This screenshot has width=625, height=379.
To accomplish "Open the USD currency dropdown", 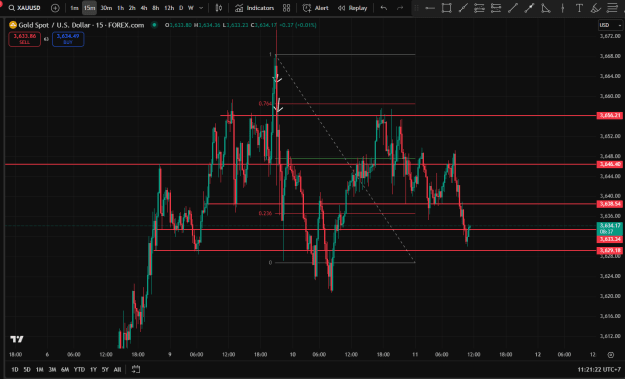I will pos(610,25).
